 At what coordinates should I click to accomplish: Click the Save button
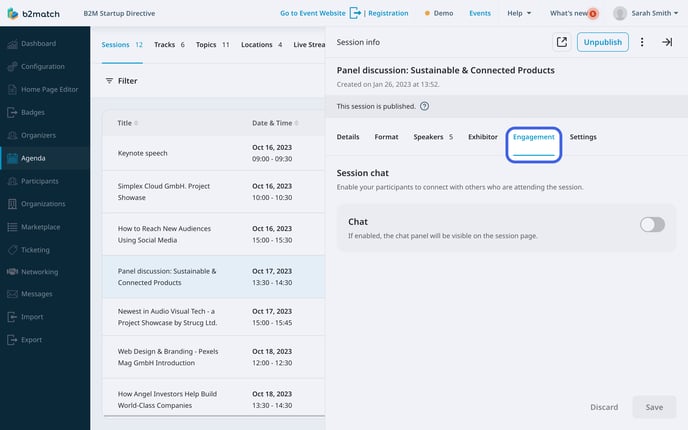point(654,407)
